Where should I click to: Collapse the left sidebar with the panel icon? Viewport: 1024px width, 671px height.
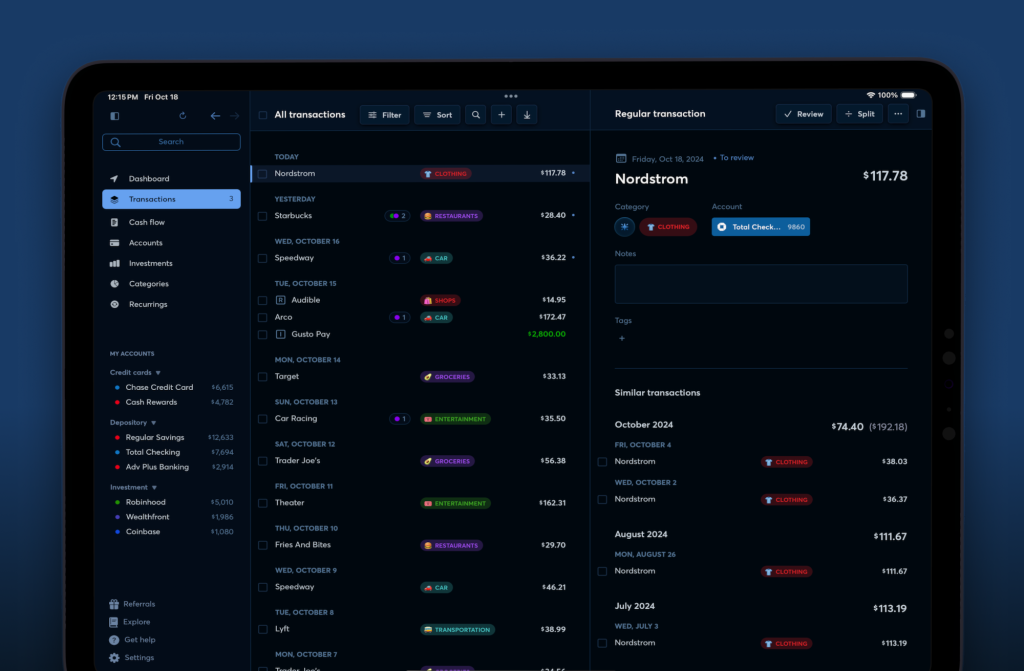[x=114, y=116]
